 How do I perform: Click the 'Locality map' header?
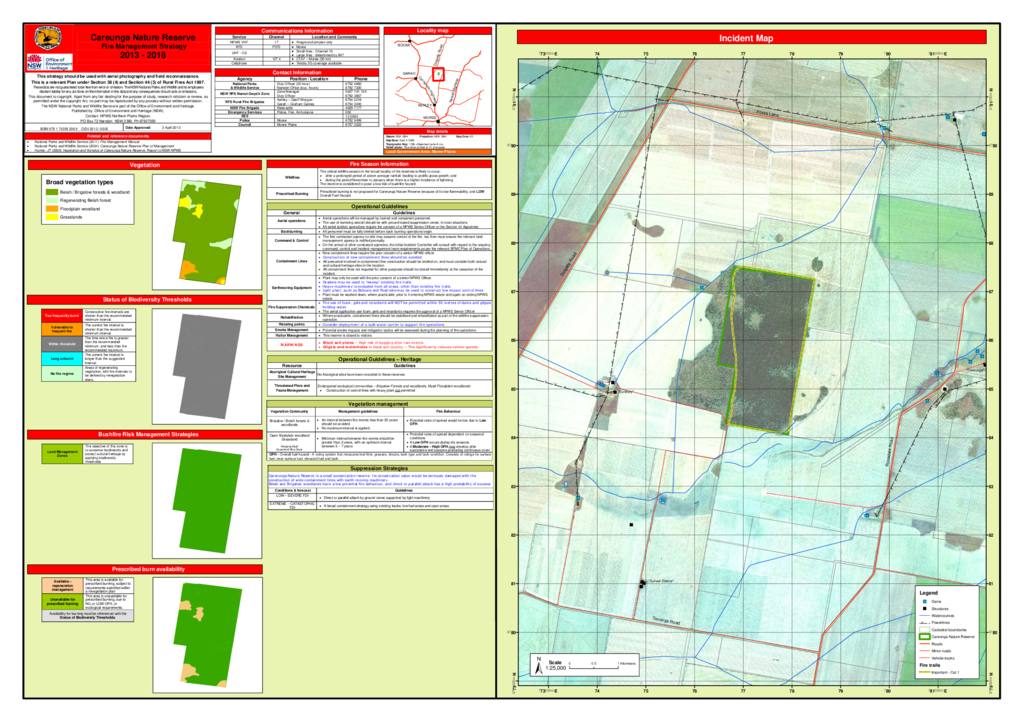437,31
